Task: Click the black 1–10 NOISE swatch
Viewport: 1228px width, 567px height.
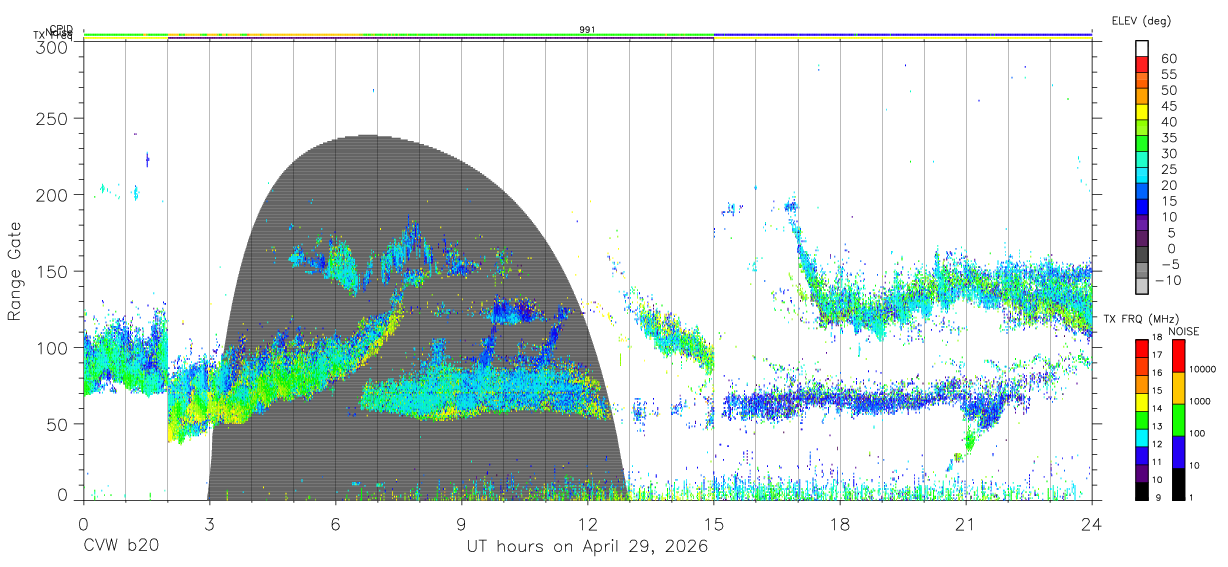Action: (x=1178, y=483)
